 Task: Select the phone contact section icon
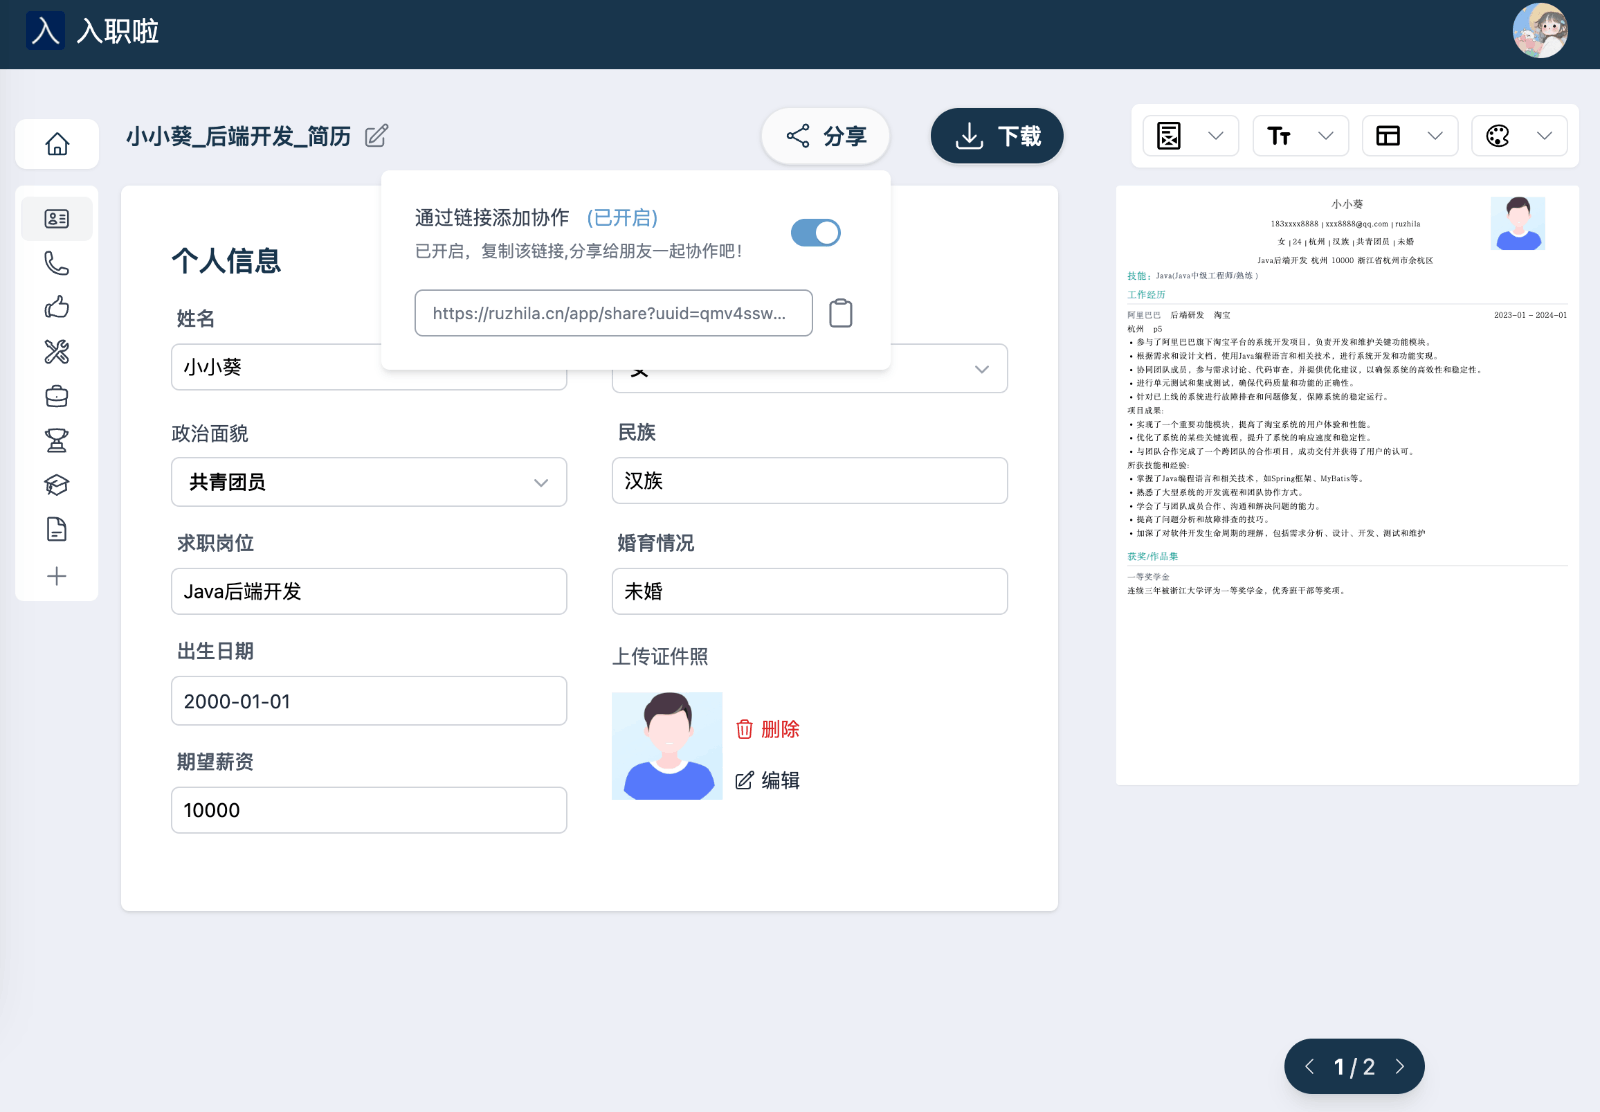[x=57, y=263]
